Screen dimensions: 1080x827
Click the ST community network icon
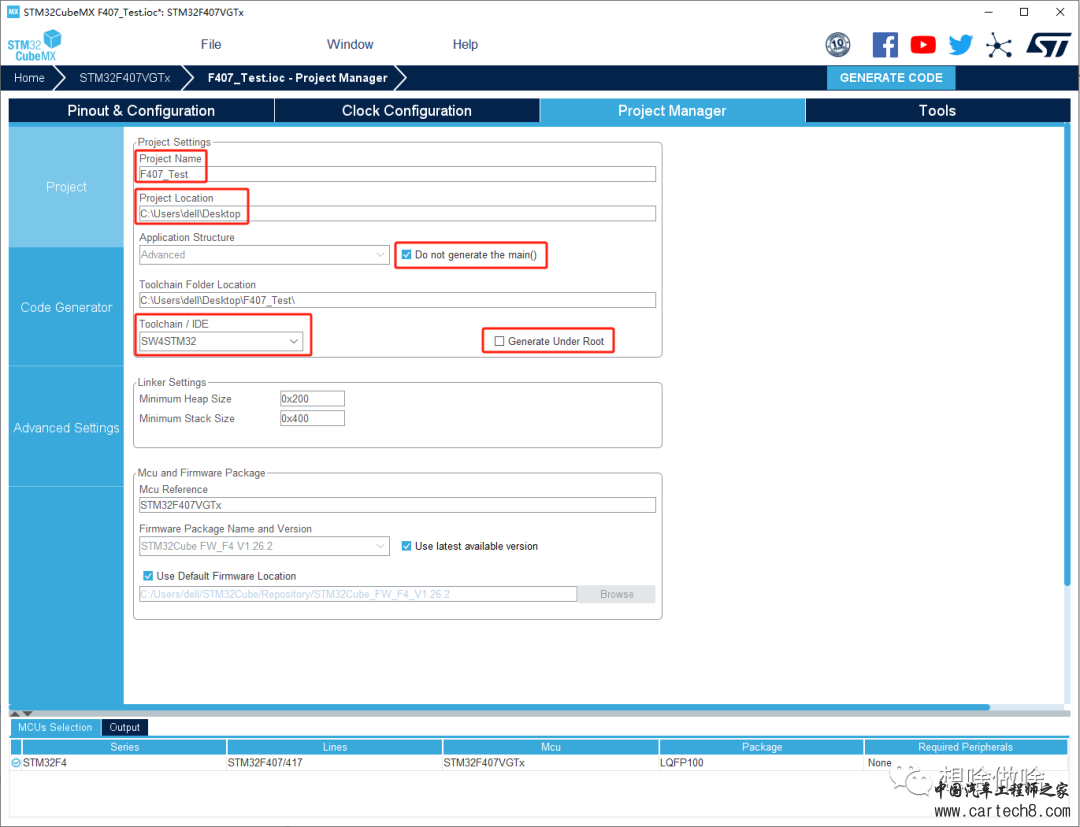click(x=999, y=45)
